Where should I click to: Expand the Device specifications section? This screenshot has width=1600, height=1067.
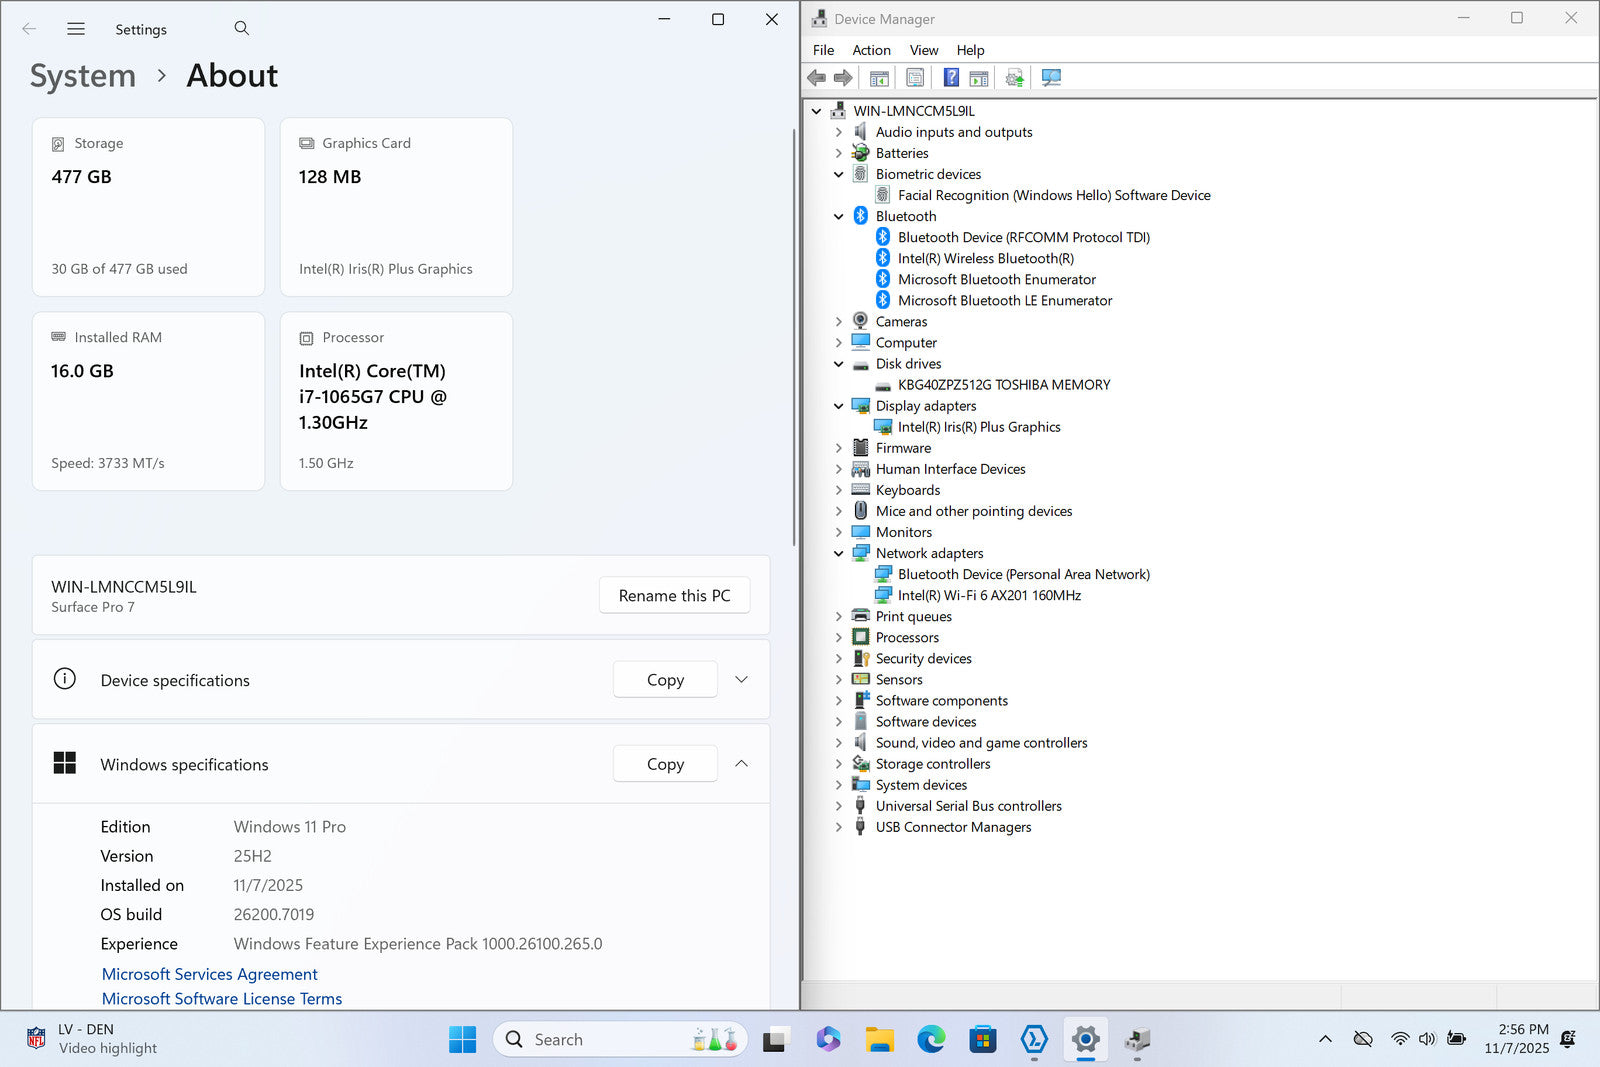pos(741,680)
